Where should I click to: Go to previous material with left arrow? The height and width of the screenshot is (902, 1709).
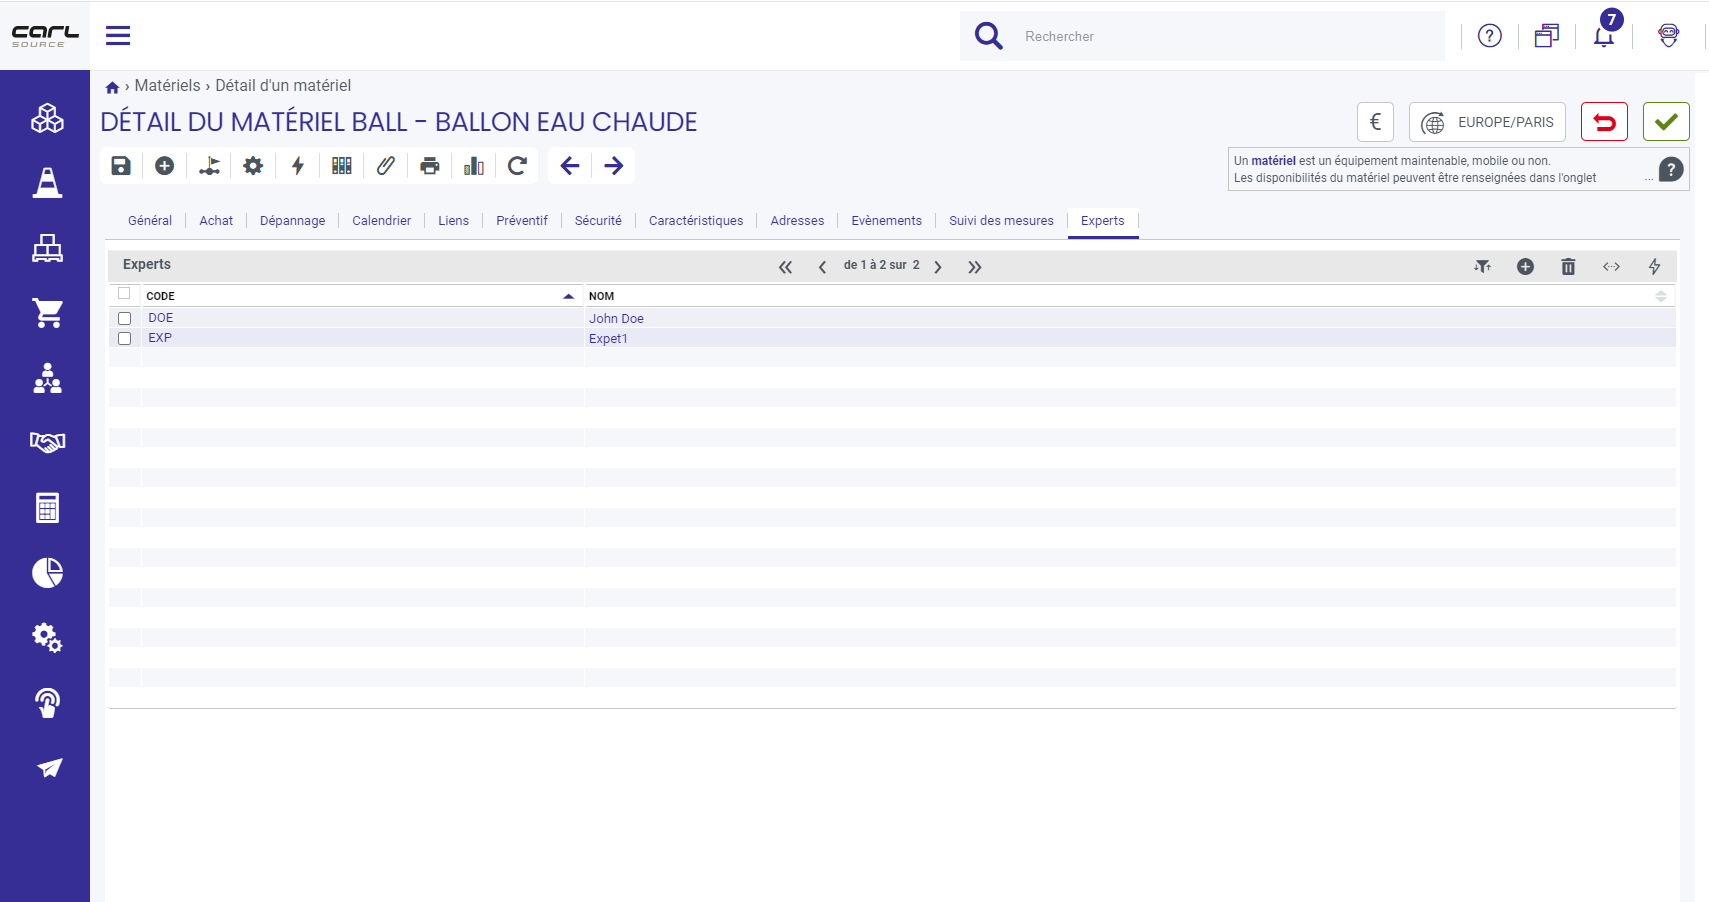[570, 166]
